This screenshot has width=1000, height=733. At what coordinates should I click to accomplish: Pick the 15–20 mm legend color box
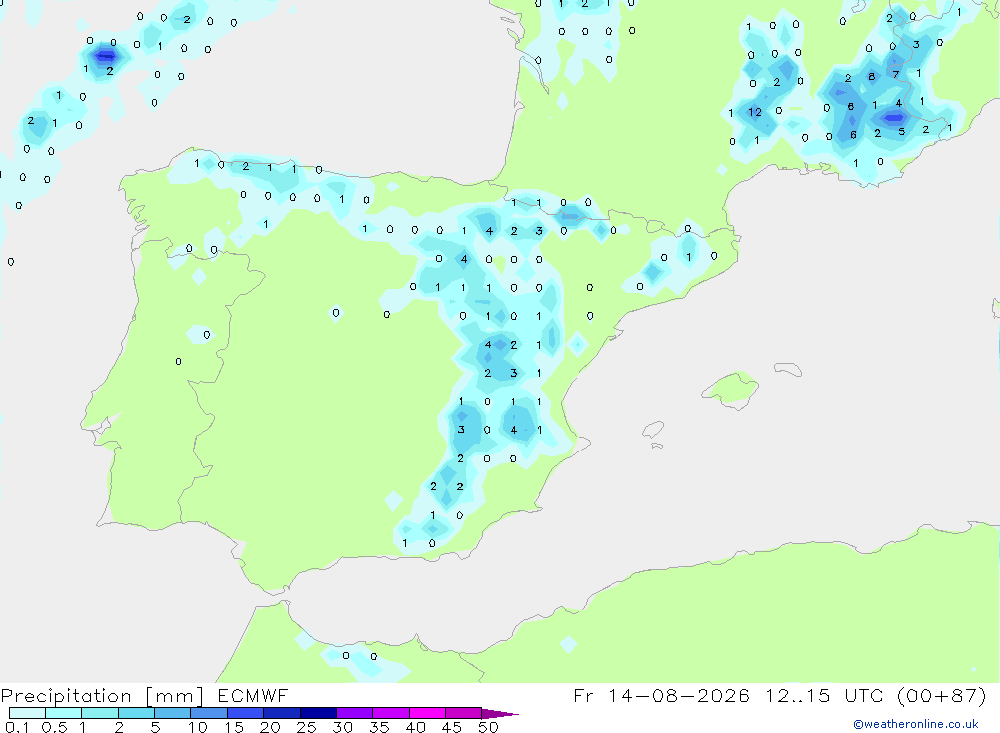246,713
